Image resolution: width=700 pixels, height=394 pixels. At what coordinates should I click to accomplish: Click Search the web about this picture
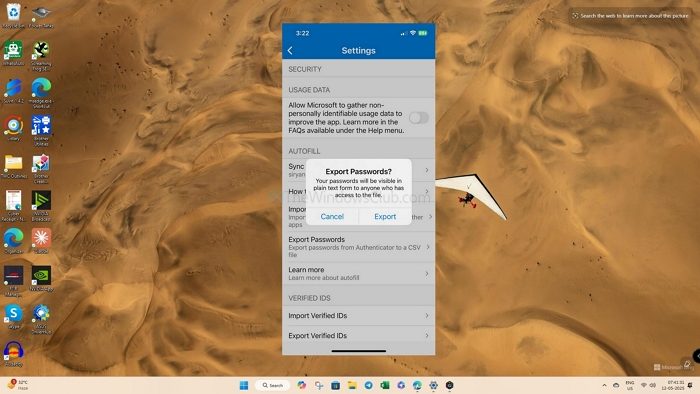coord(630,16)
